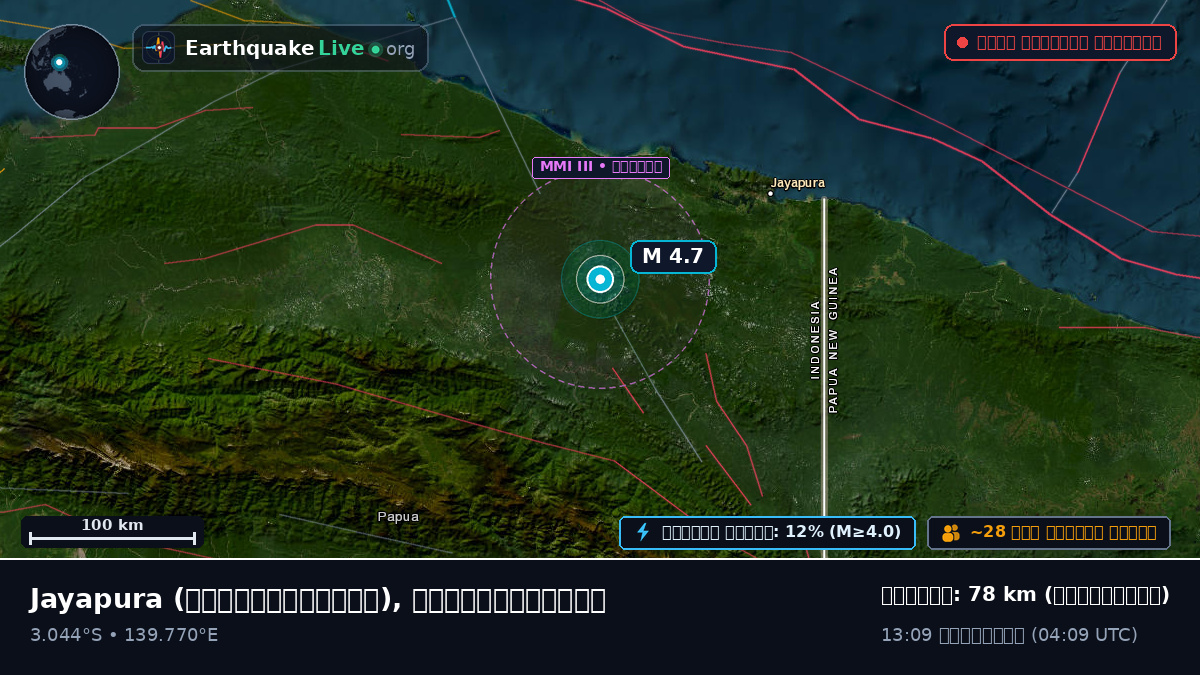Click the '78 km' depth reading
The height and width of the screenshot is (675, 1200).
1003,595
